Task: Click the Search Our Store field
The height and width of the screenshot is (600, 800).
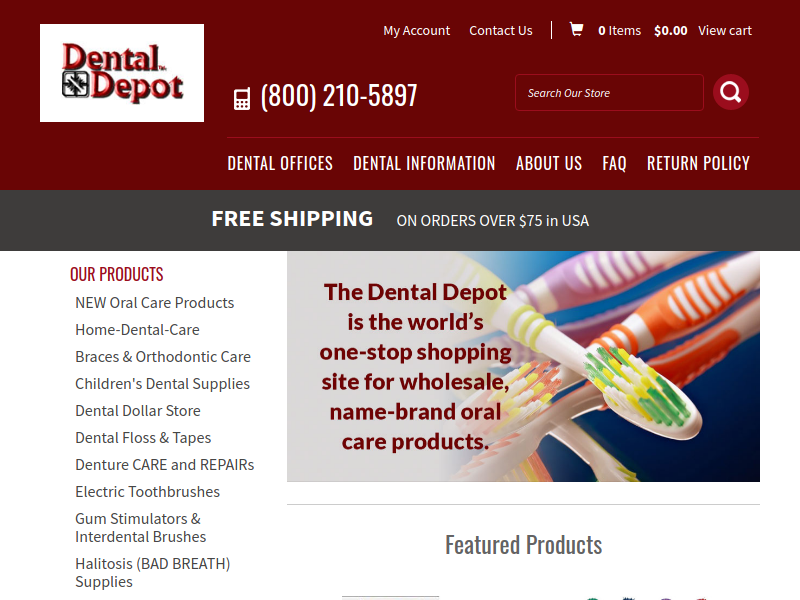Action: click(609, 92)
